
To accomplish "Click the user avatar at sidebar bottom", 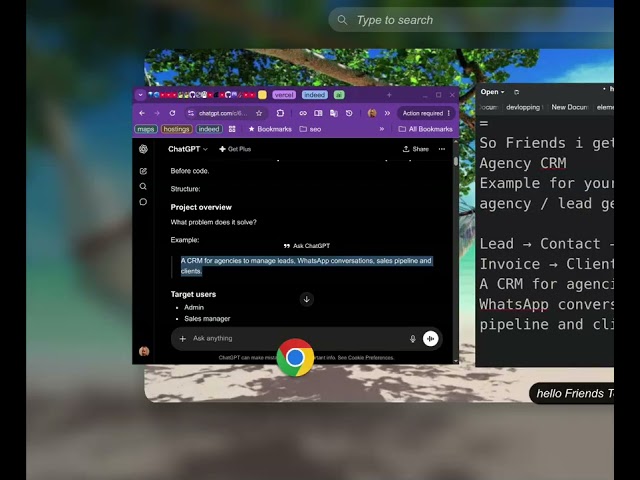I will tap(144, 351).
